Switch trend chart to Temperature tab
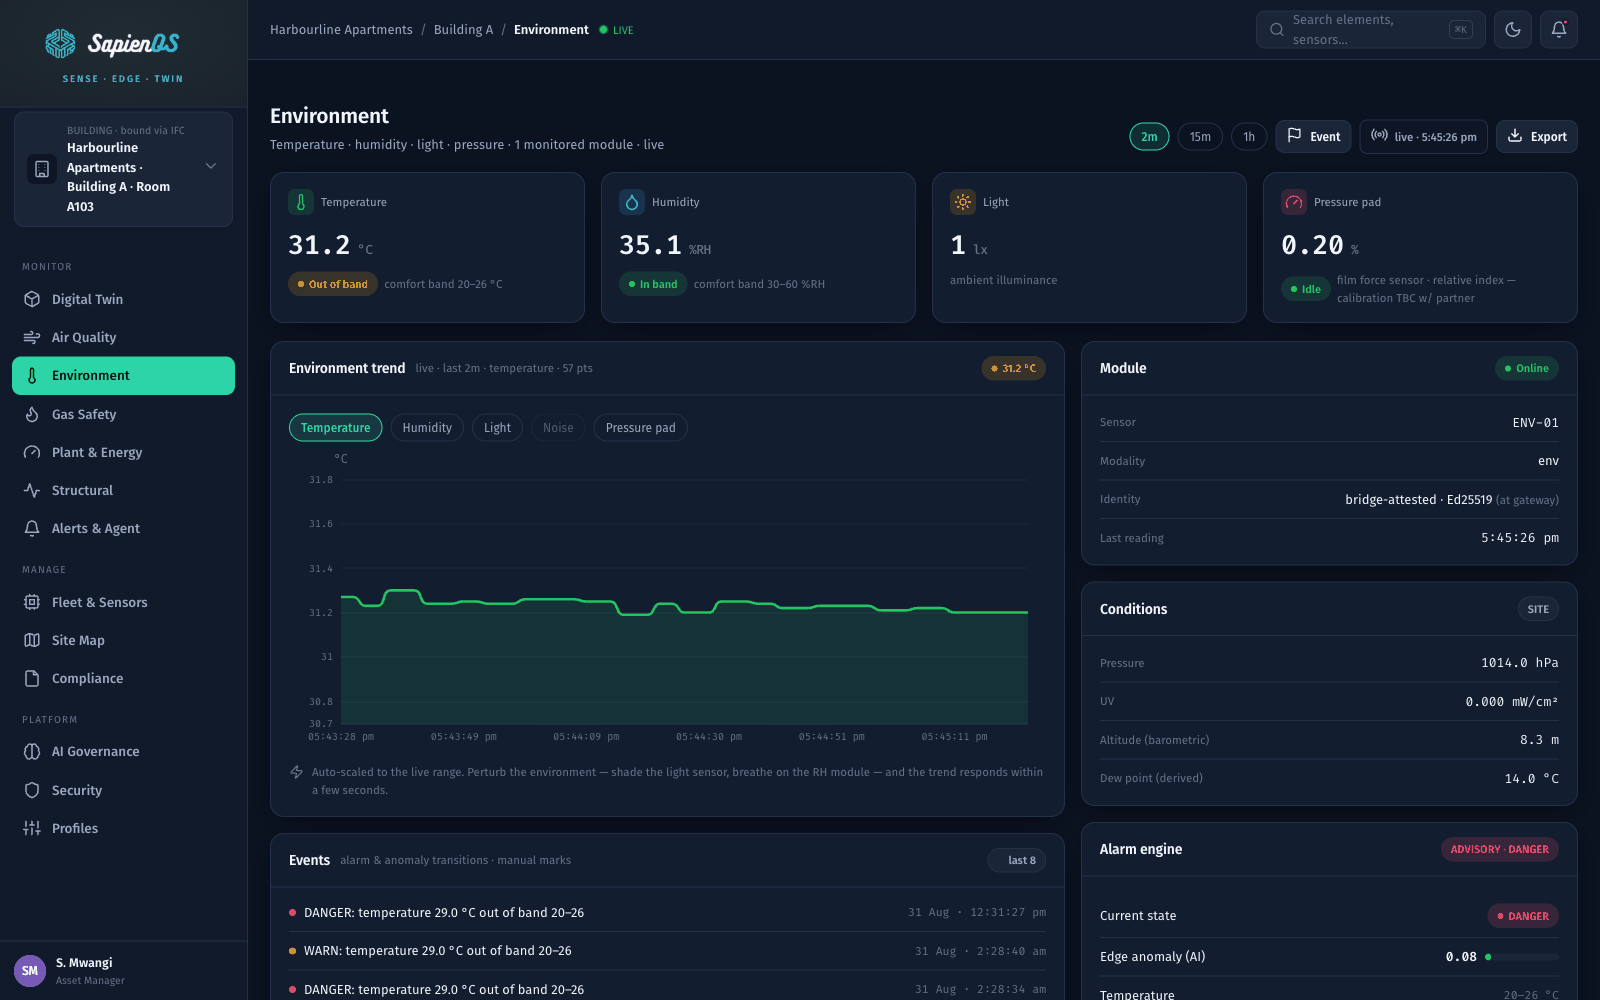Image resolution: width=1600 pixels, height=1000 pixels. [335, 428]
